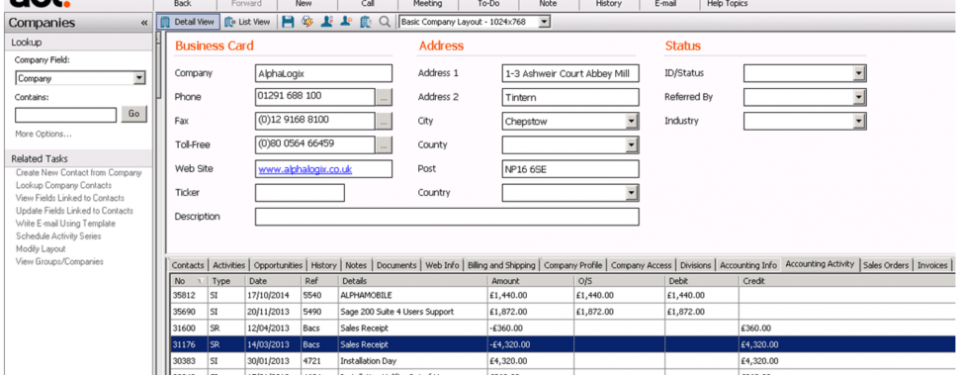Open the Documents tab
Viewport: 960px width, 375px height.
(396, 265)
